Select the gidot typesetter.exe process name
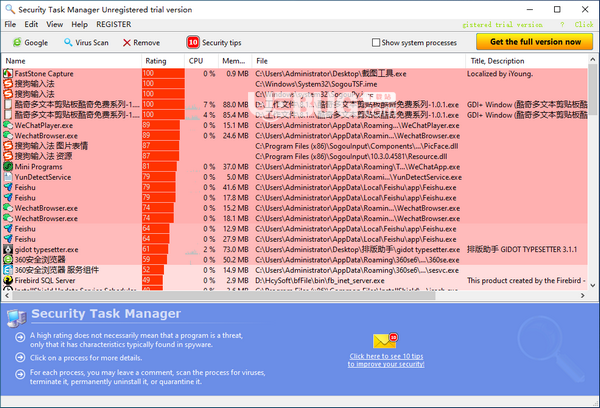This screenshot has width=600, height=408. click(x=46, y=249)
